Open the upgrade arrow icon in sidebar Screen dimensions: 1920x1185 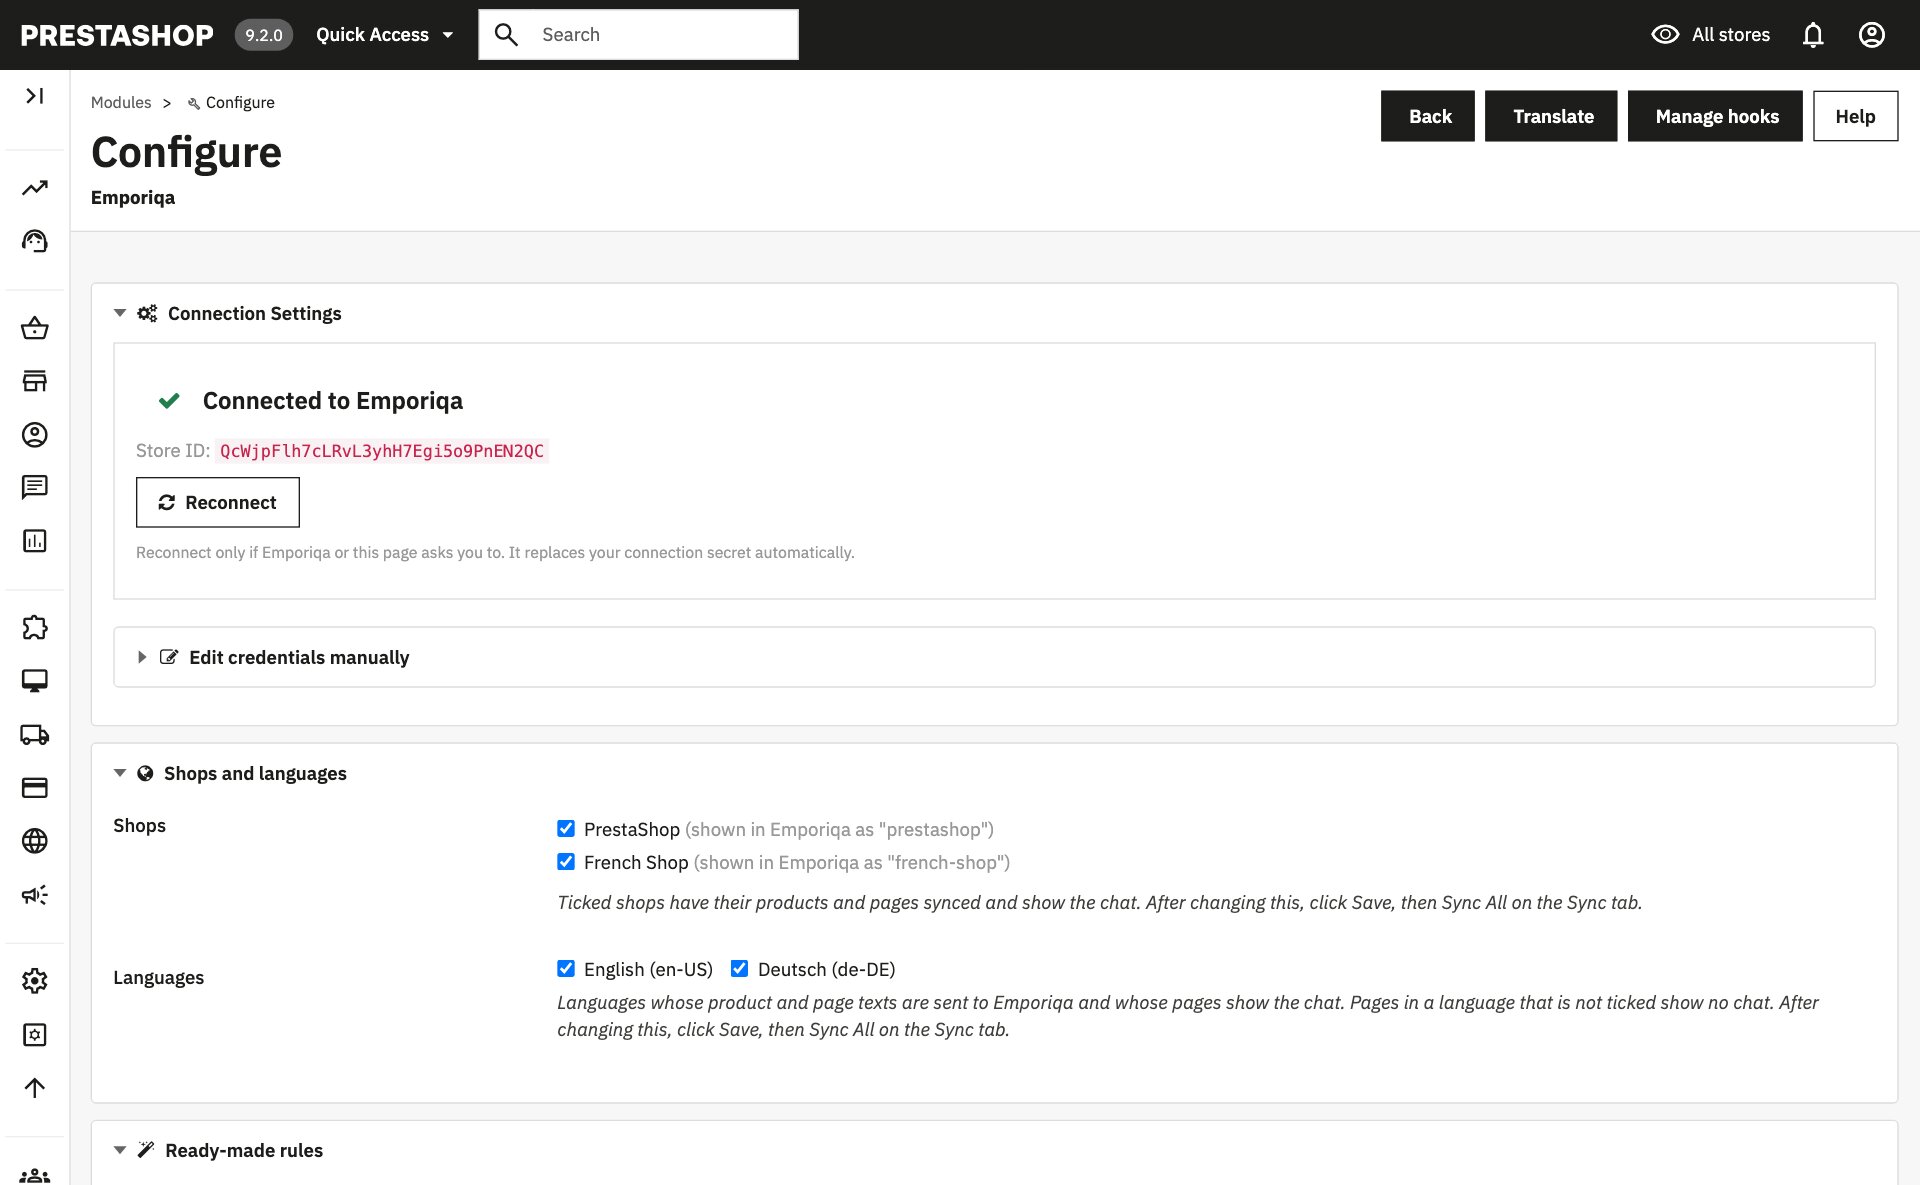coord(35,1088)
